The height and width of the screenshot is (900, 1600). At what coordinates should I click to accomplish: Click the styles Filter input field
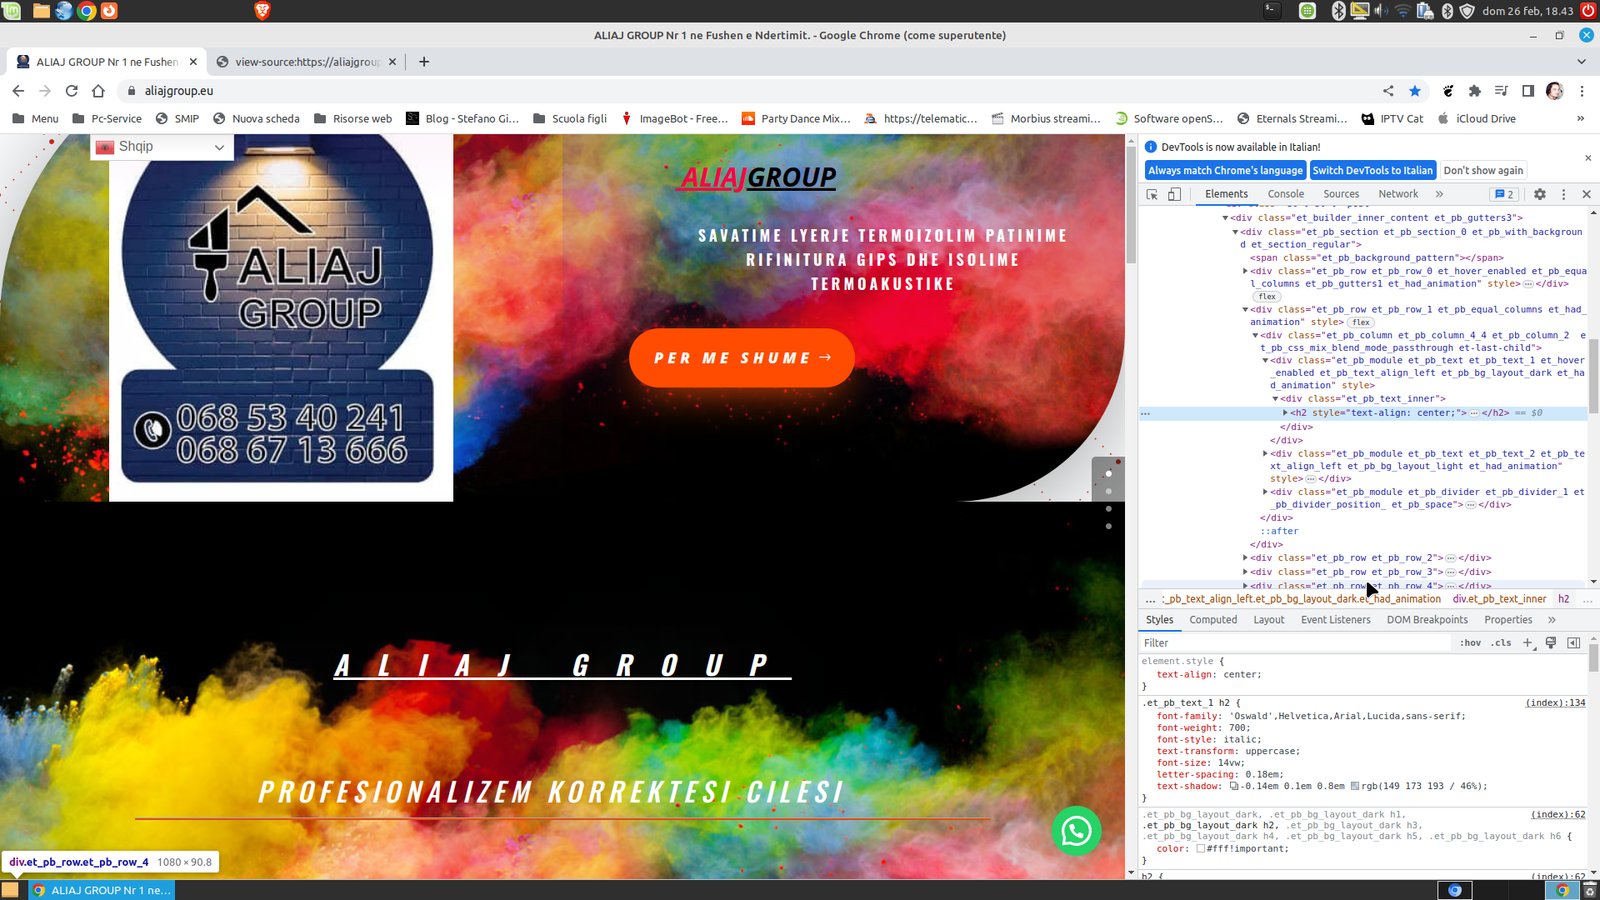pyautogui.click(x=1295, y=643)
